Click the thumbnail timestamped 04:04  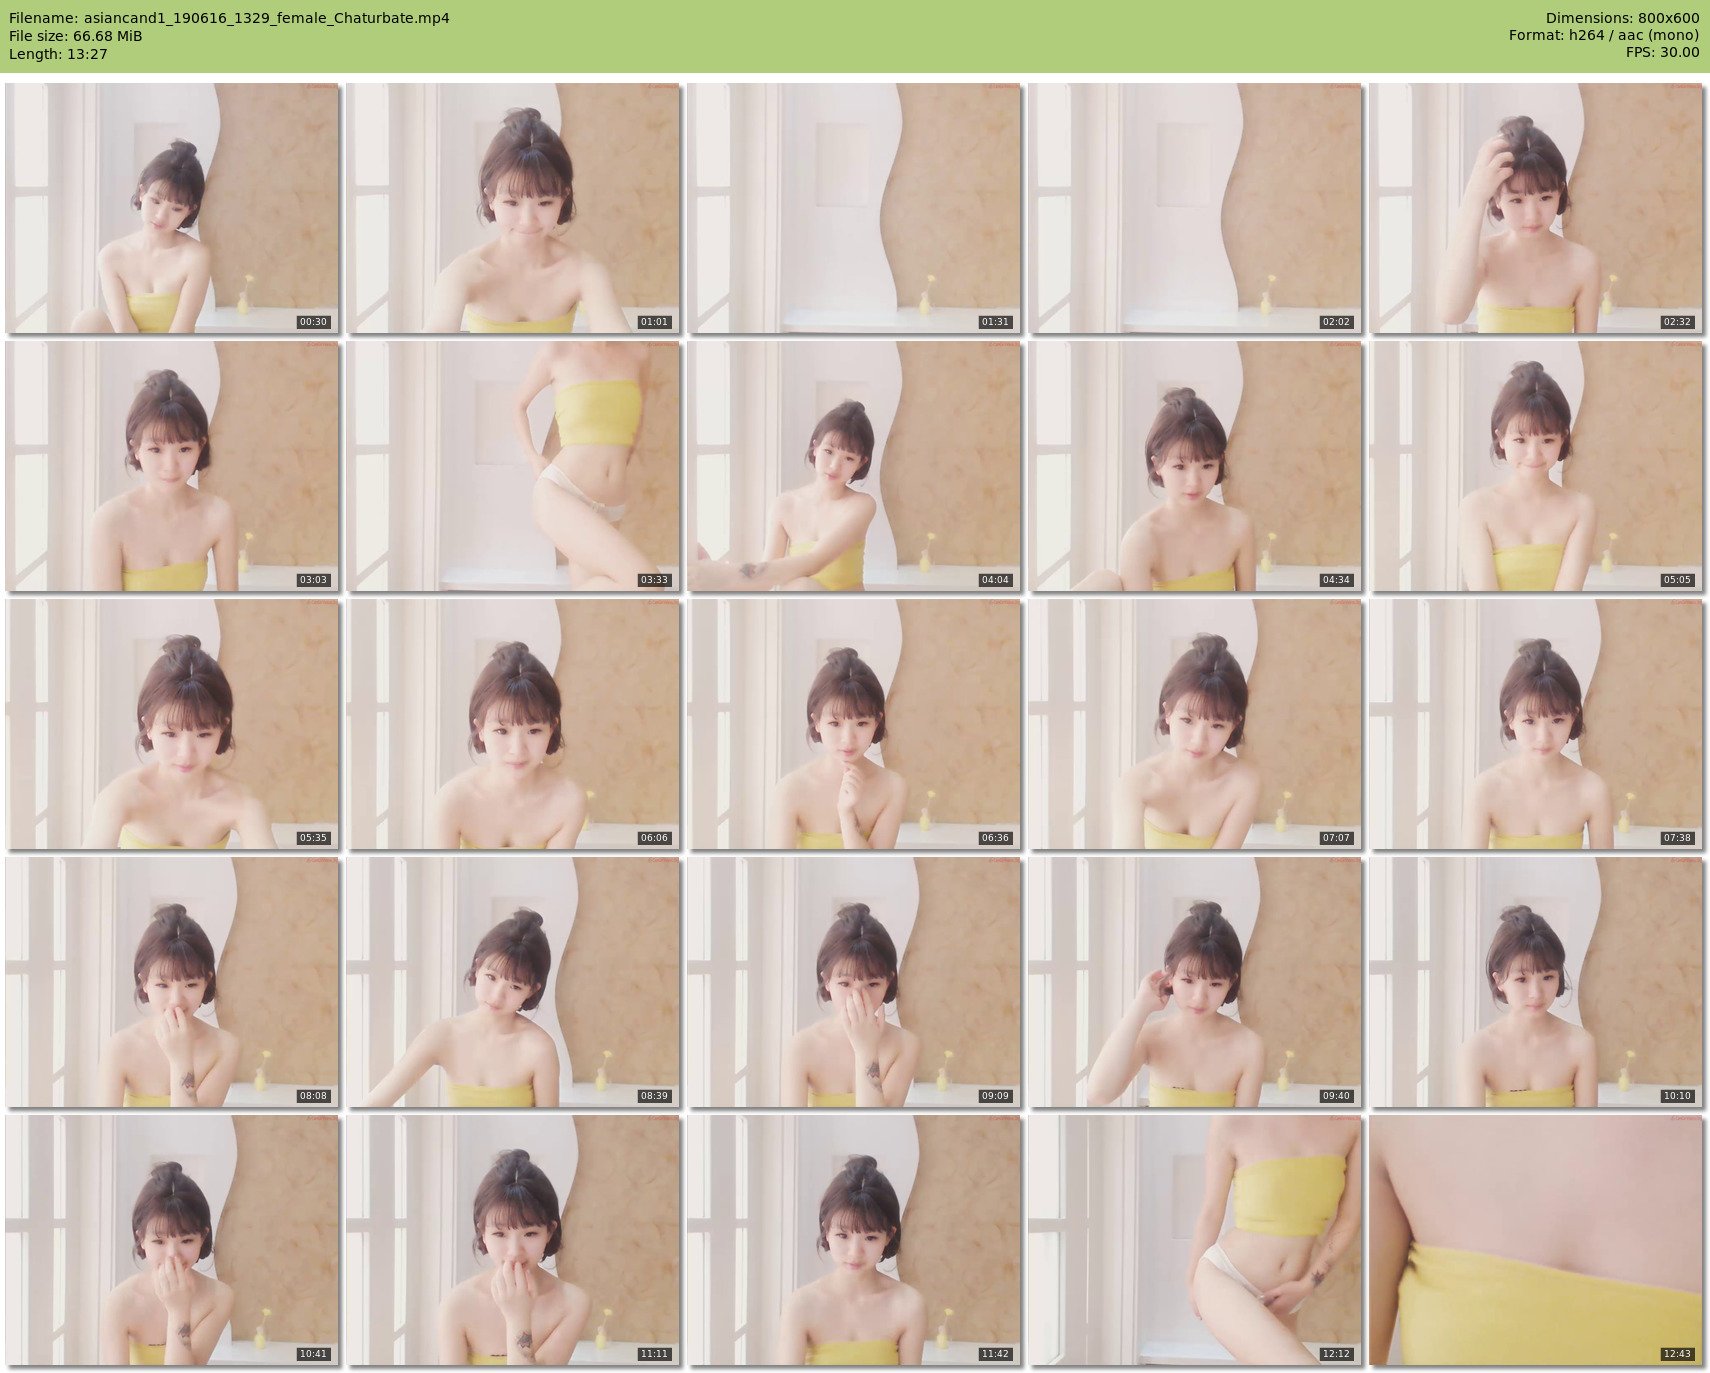[854, 466]
